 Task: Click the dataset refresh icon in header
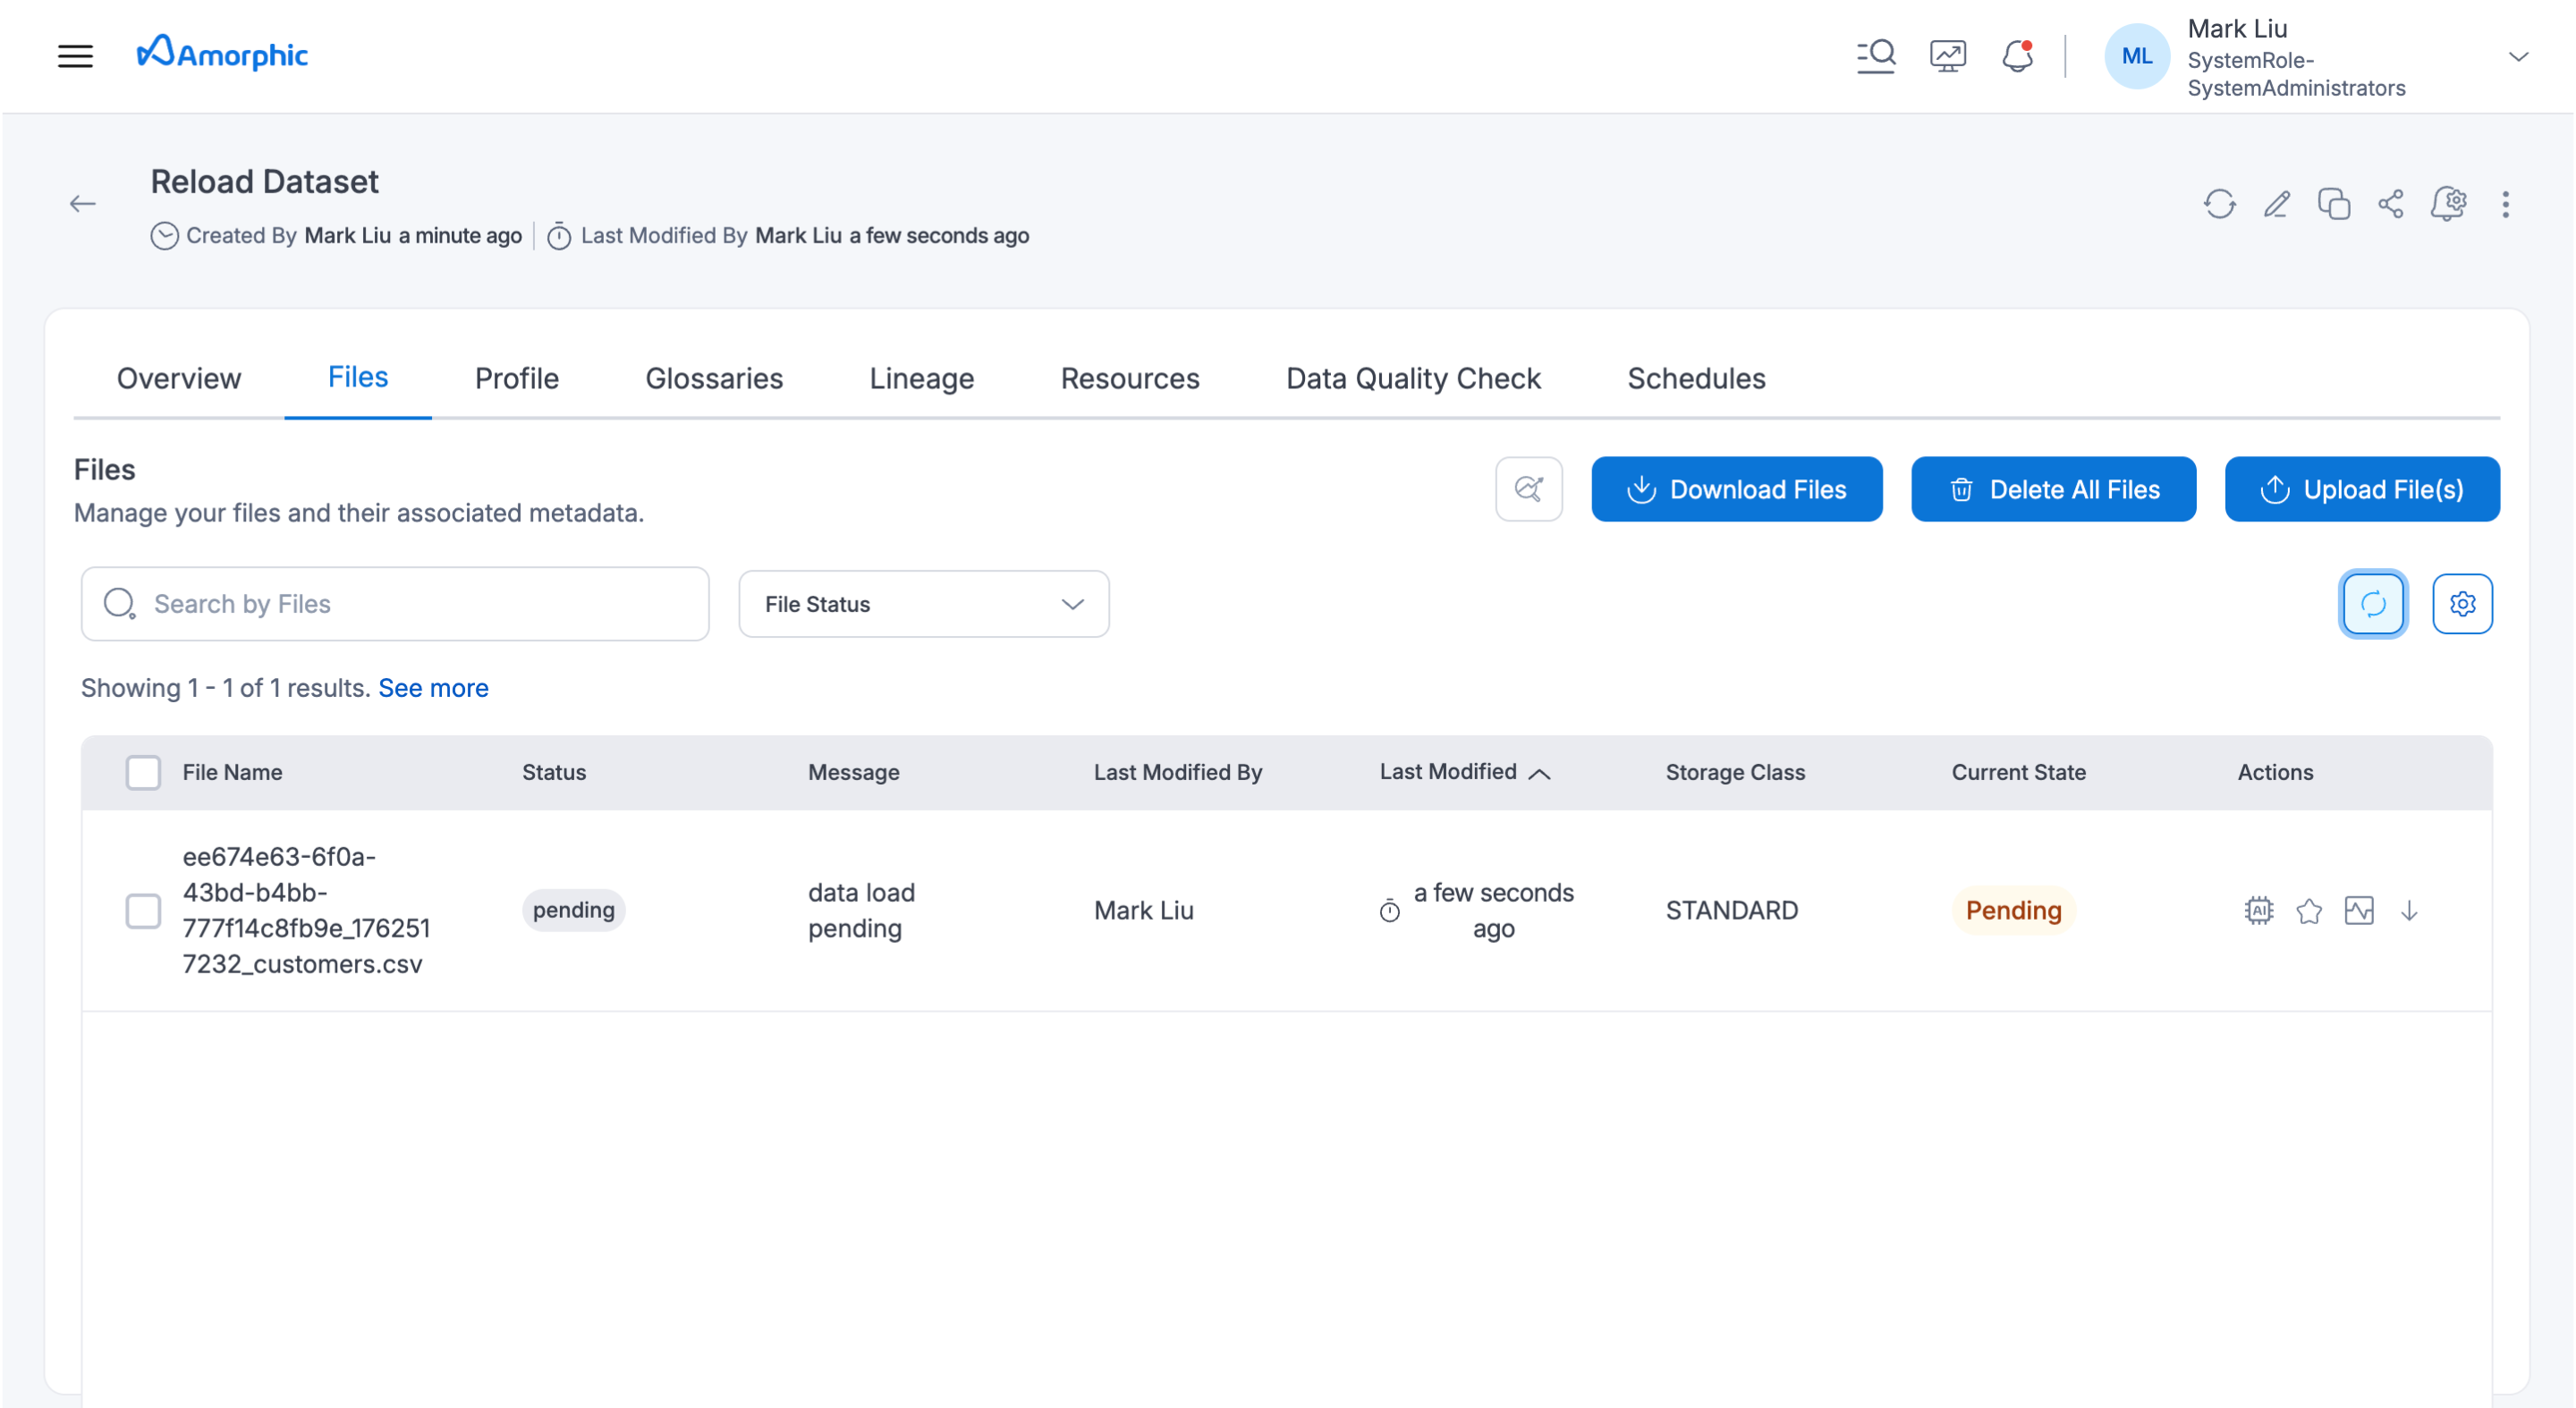[x=2219, y=204]
